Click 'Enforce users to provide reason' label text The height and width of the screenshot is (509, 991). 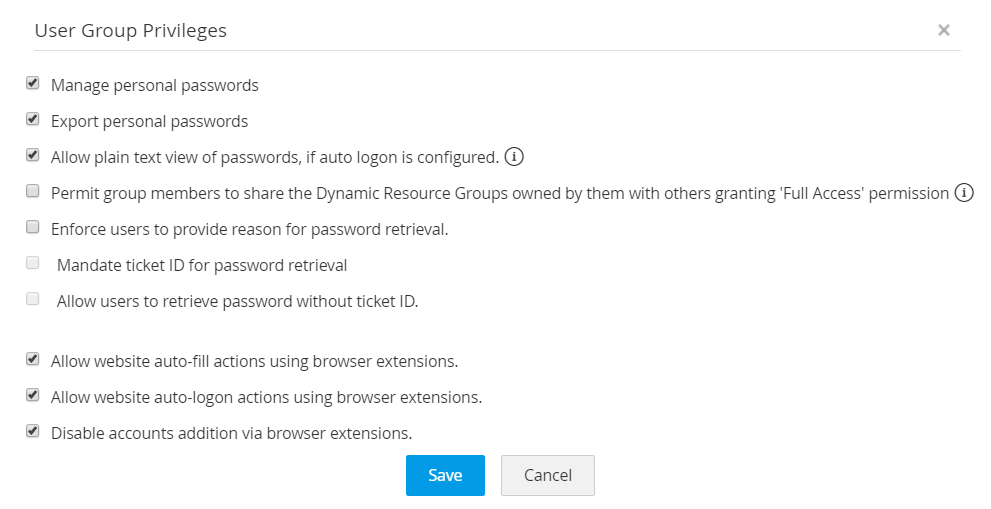click(x=249, y=229)
